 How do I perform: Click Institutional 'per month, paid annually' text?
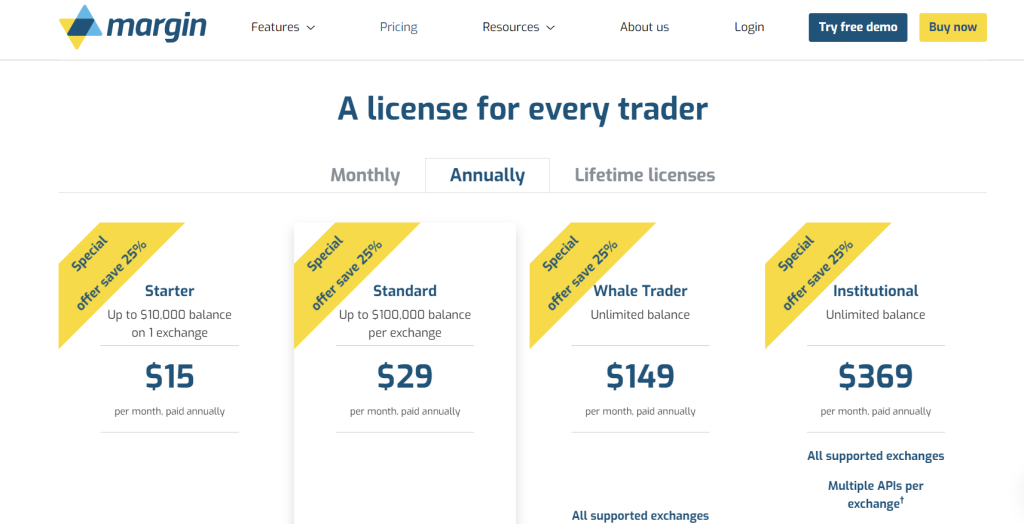tap(876, 412)
